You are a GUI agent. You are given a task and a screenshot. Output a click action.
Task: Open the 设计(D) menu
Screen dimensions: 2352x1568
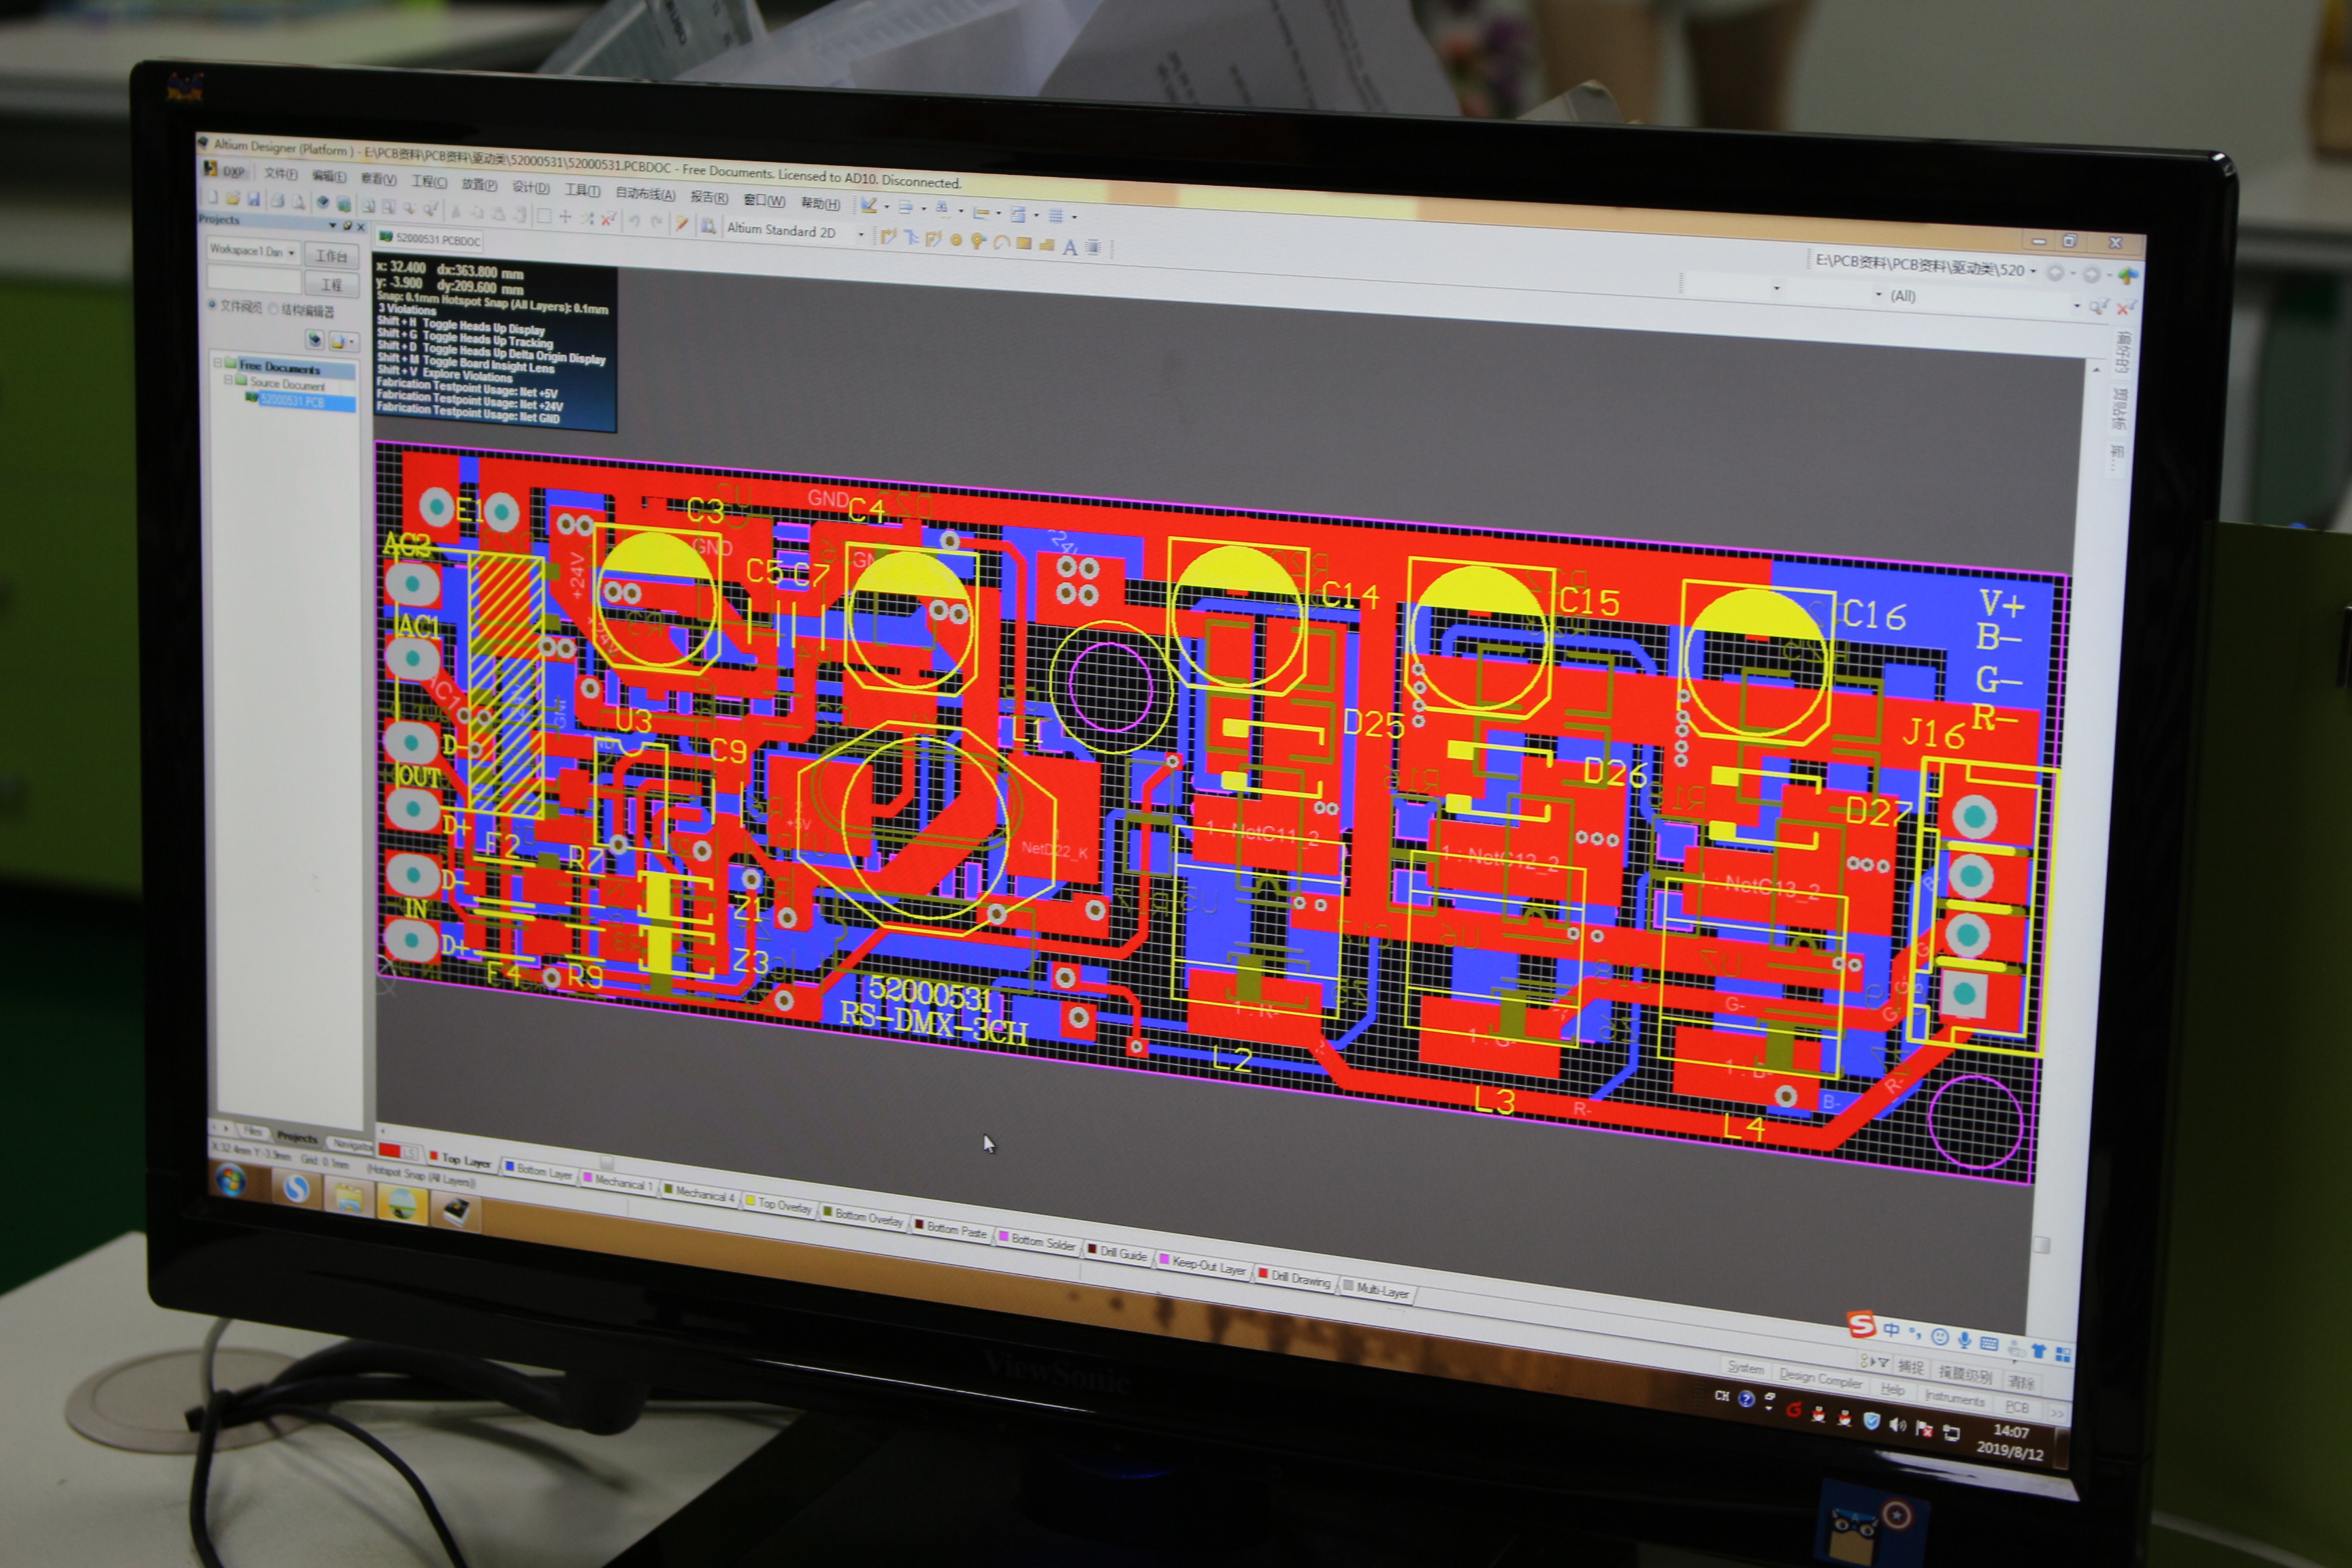tap(530, 187)
